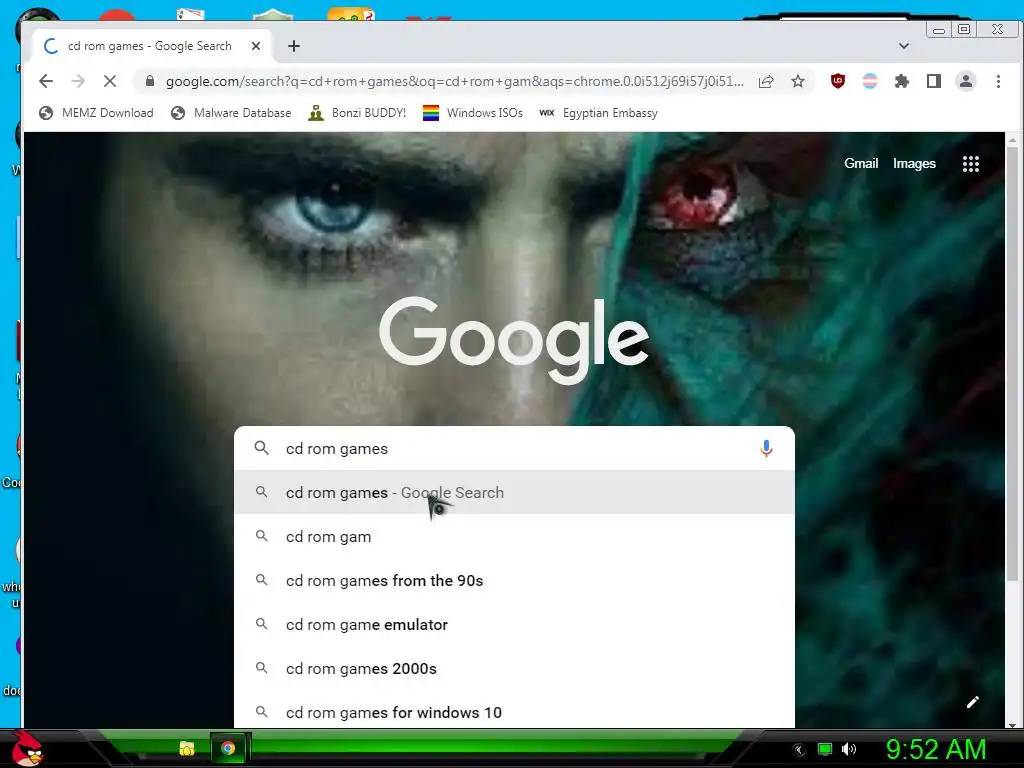Select suggestion cd rom games from the 90s
This screenshot has width=1024, height=768.
click(514, 581)
